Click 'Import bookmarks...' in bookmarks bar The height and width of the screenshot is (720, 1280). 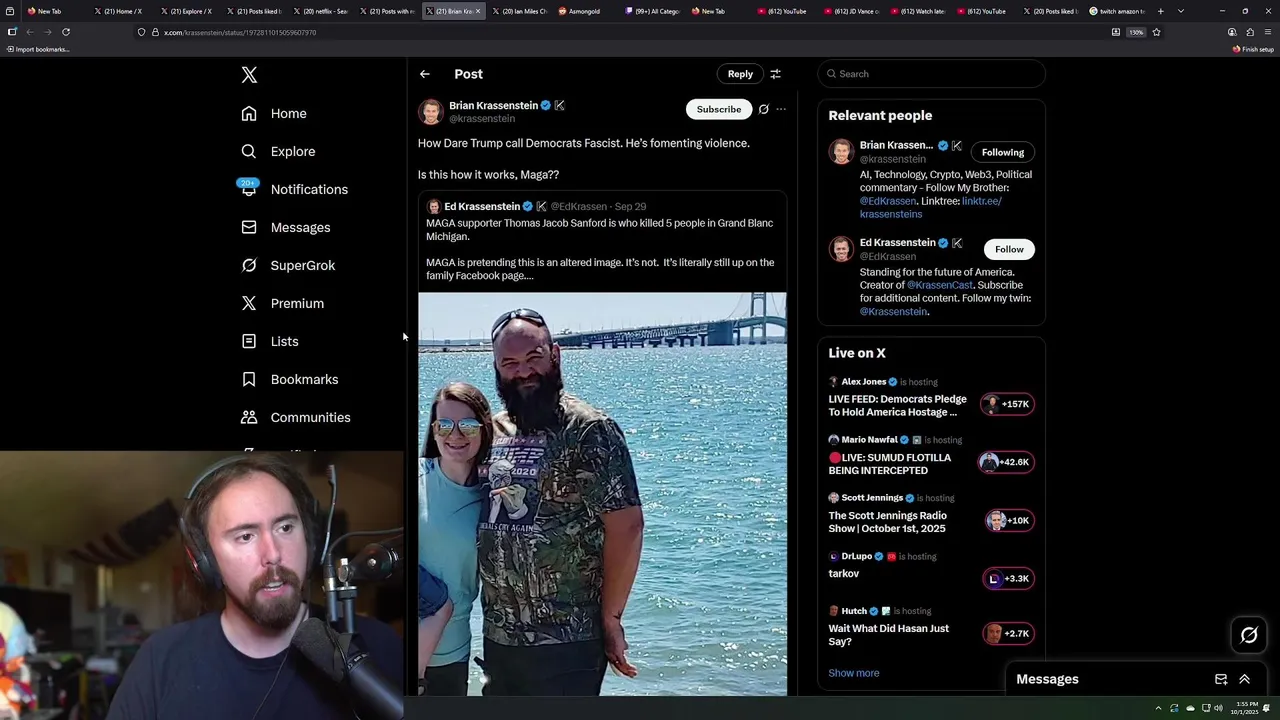coord(37,49)
